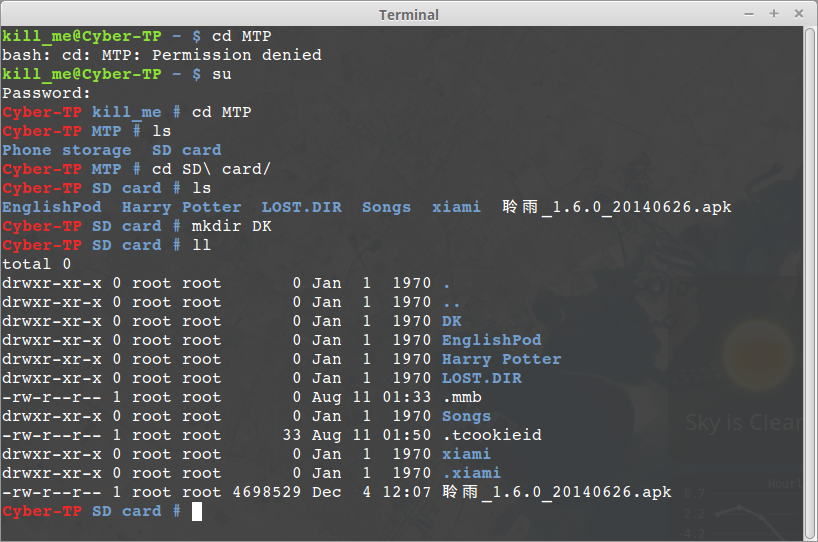
Task: Click the 'su' command text
Action: (x=222, y=74)
